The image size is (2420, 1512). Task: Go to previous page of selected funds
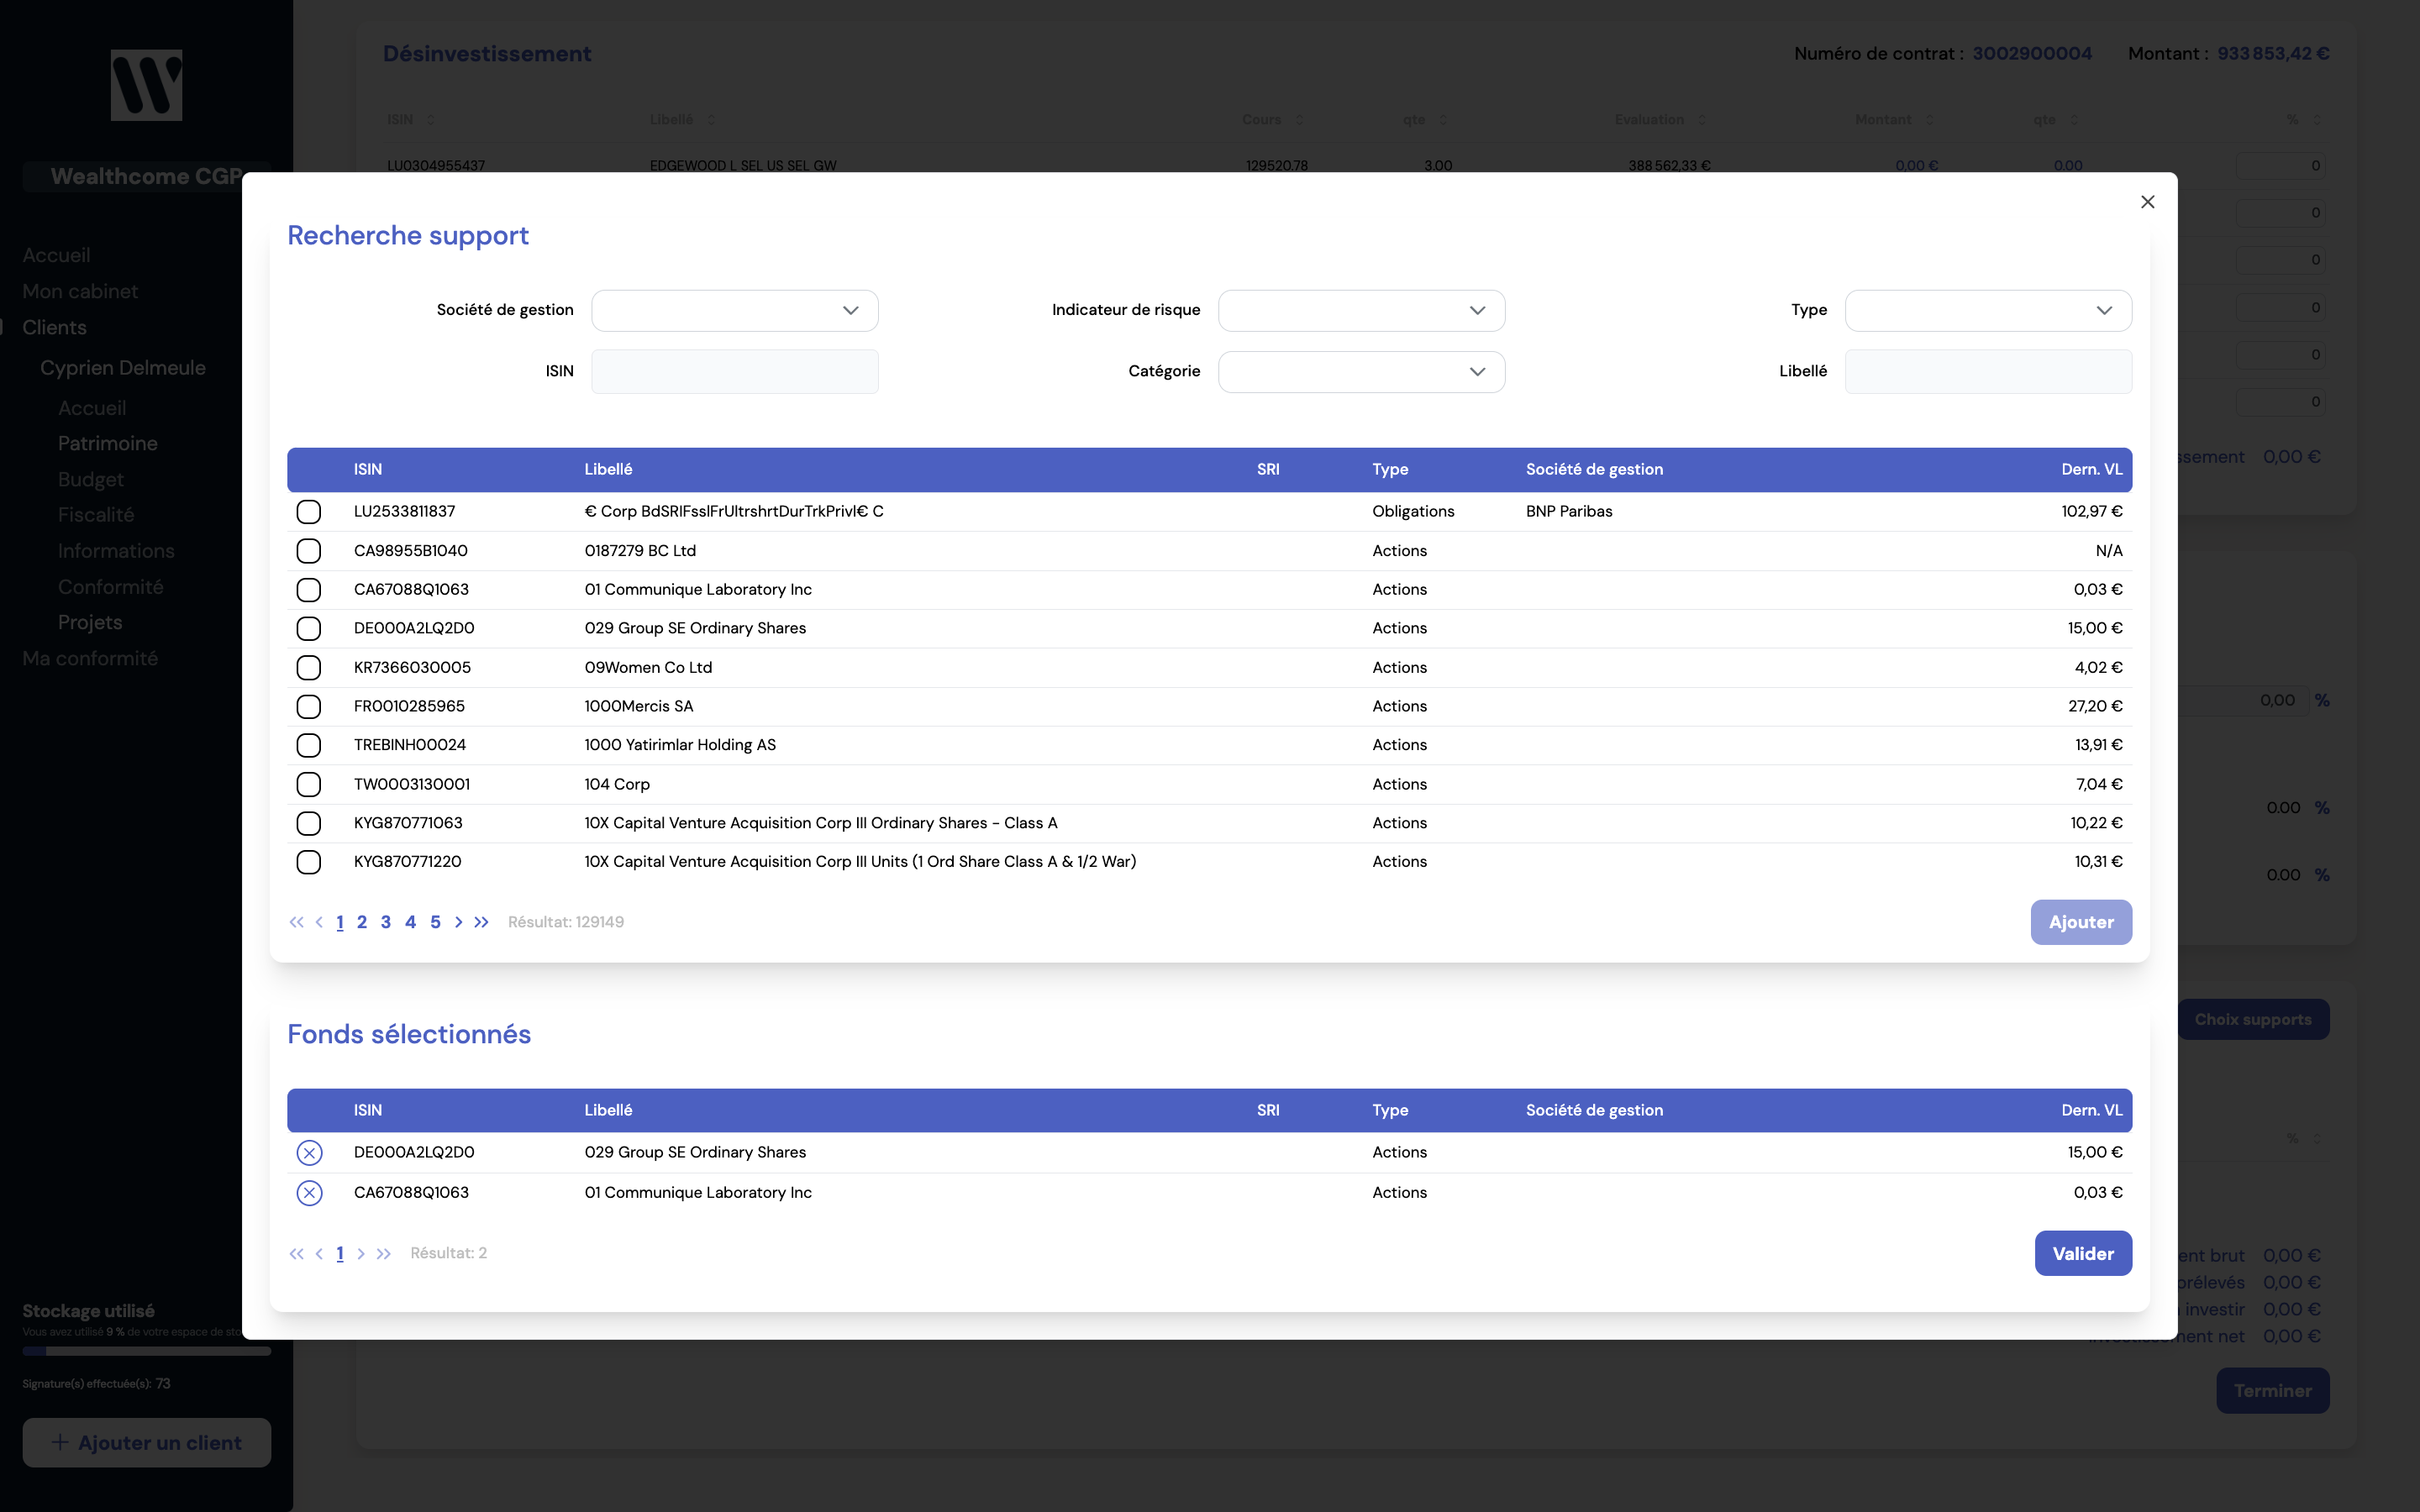point(319,1253)
